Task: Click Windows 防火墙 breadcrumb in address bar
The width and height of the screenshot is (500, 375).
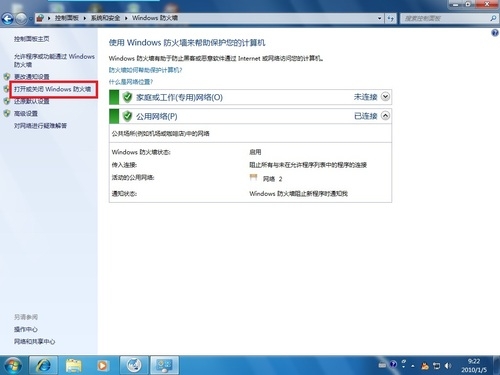Action: 155,18
